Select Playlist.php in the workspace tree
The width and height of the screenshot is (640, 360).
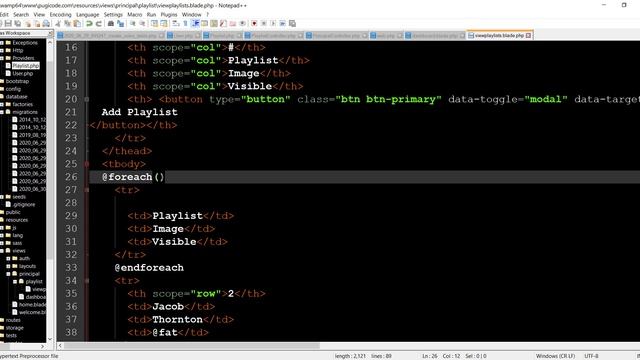[25, 66]
